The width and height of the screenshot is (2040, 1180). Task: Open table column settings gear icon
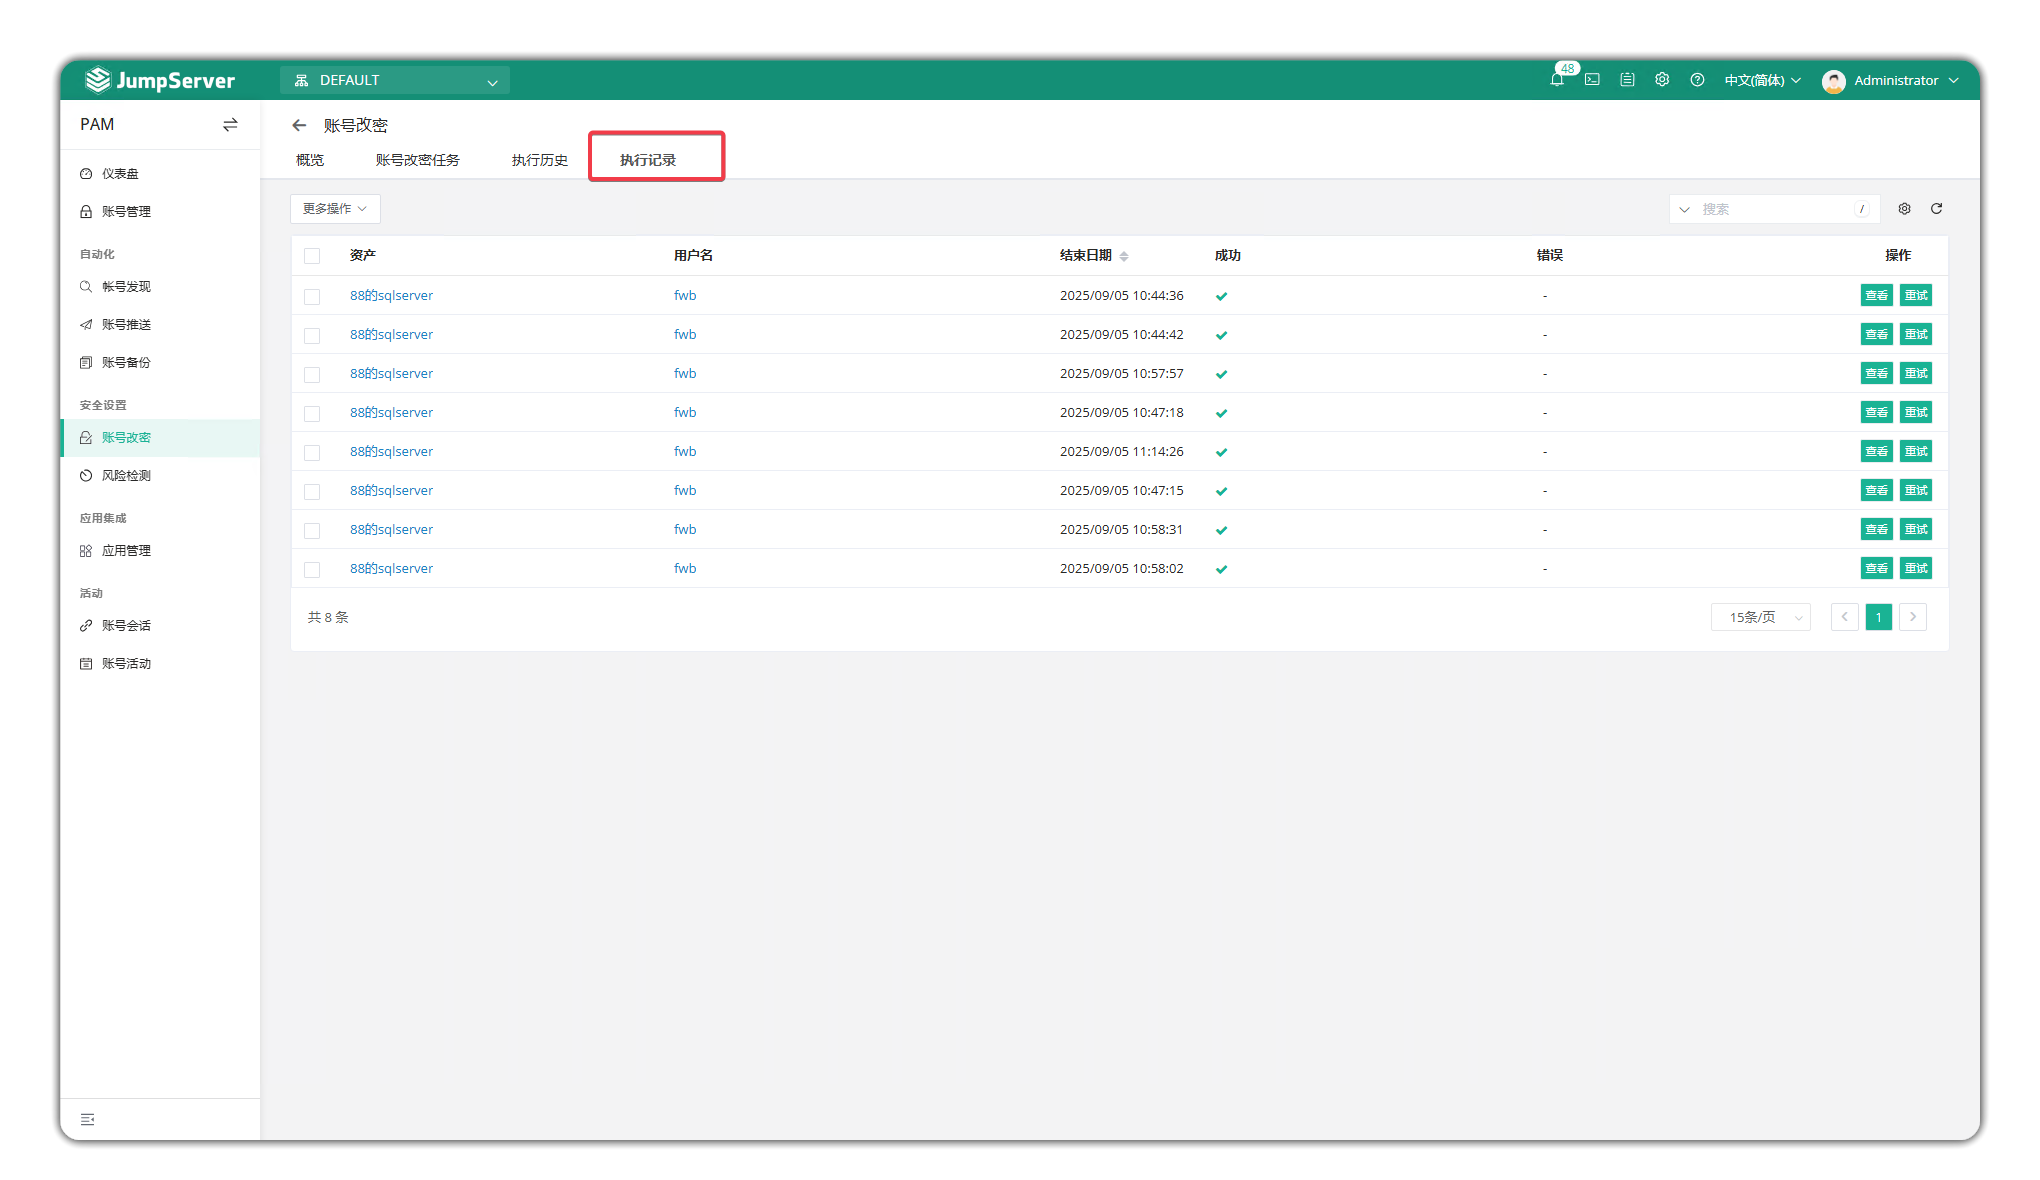1904,209
